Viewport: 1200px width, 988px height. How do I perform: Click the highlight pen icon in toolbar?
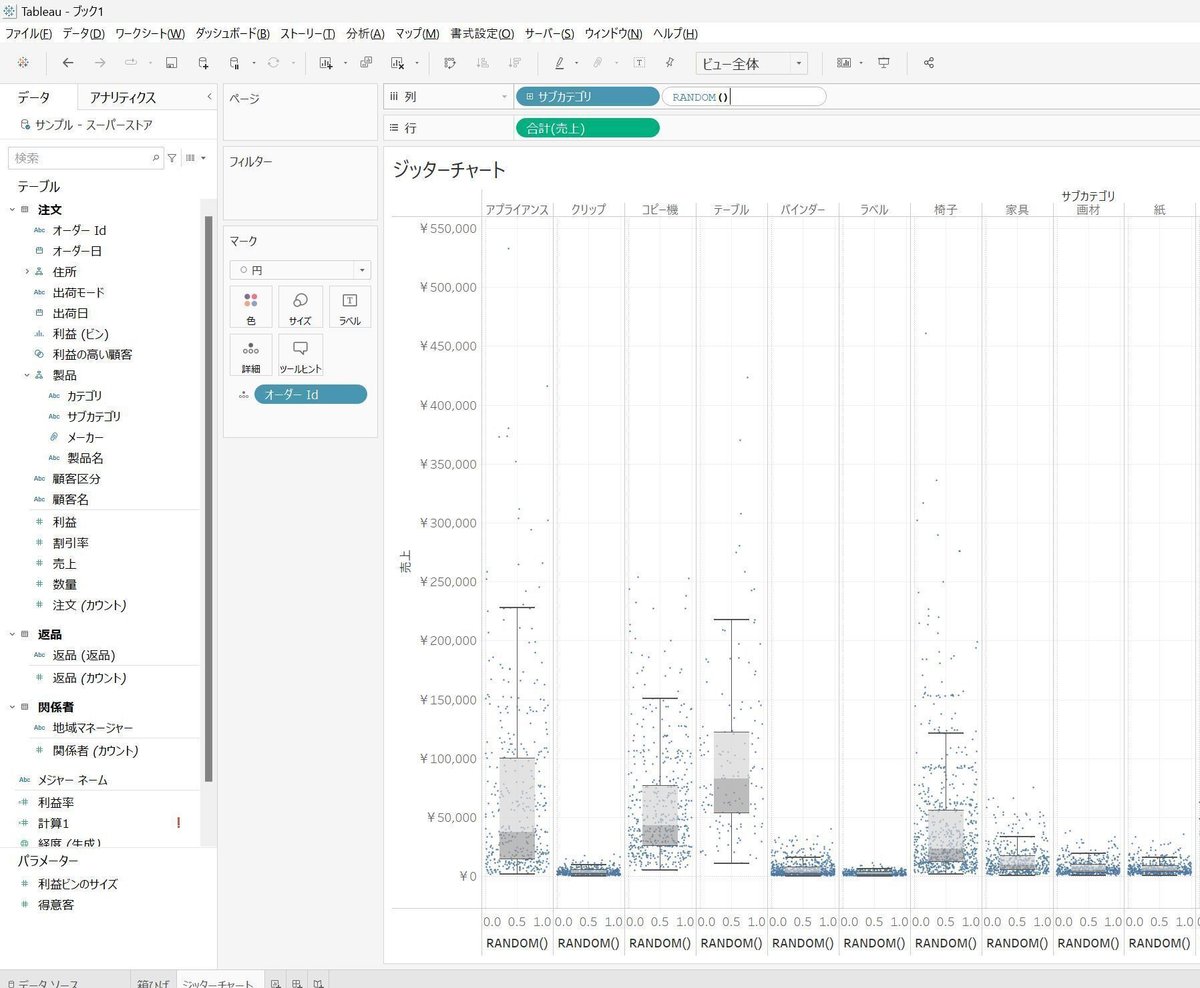point(559,63)
